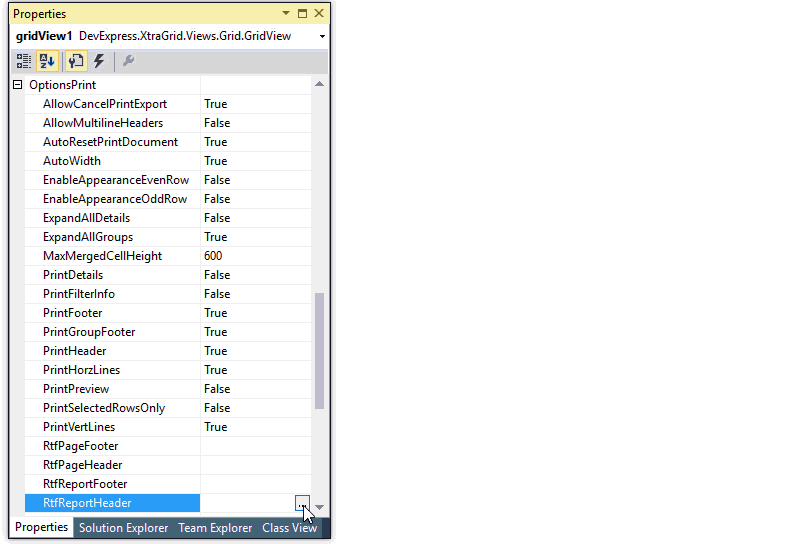This screenshot has width=796, height=544.
Task: Switch to the Properties tab
Action: (41, 527)
